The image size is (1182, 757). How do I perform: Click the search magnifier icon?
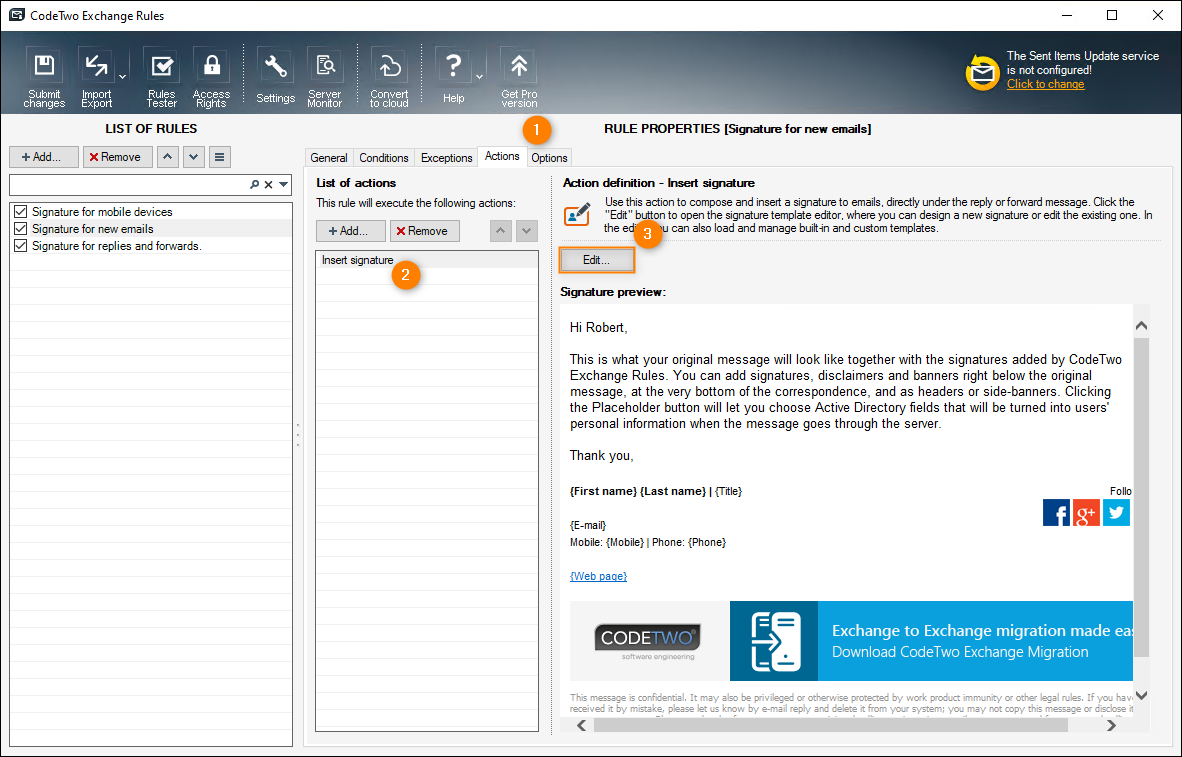pyautogui.click(x=255, y=184)
